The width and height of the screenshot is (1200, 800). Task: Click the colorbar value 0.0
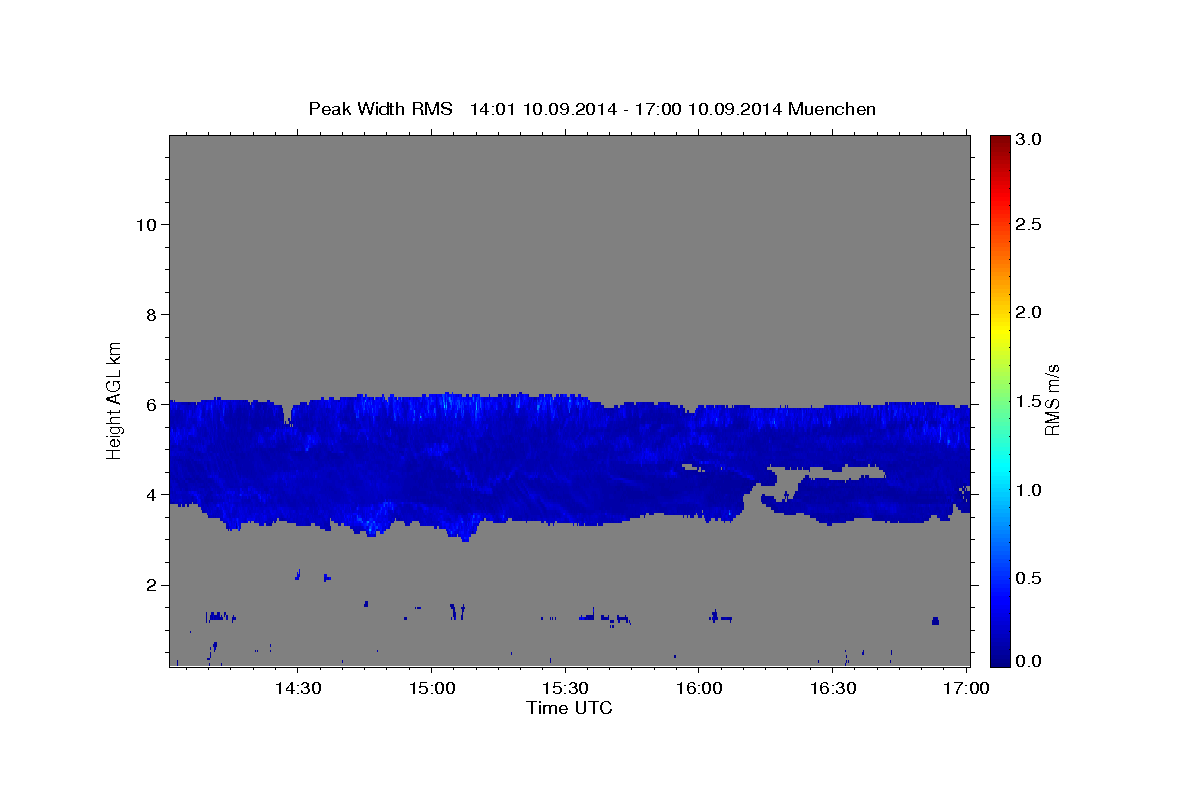1029,661
